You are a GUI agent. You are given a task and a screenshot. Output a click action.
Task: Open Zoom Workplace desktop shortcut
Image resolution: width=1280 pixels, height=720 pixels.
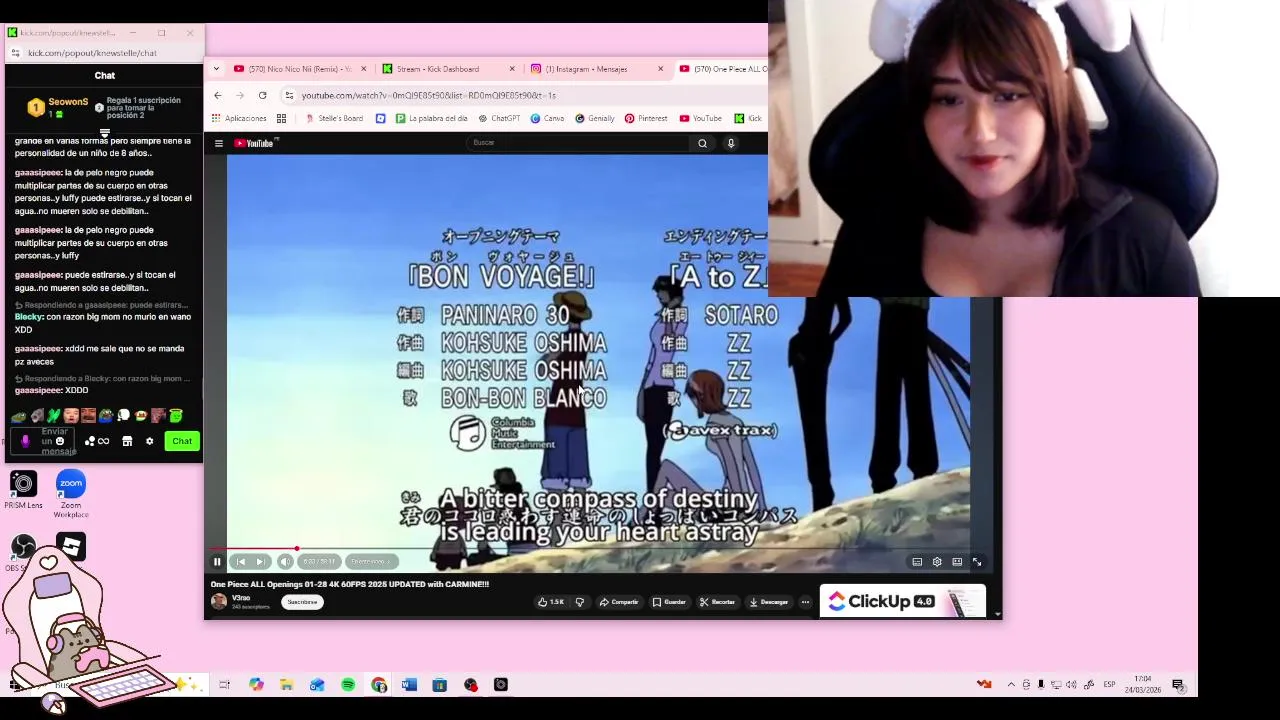coord(71,493)
